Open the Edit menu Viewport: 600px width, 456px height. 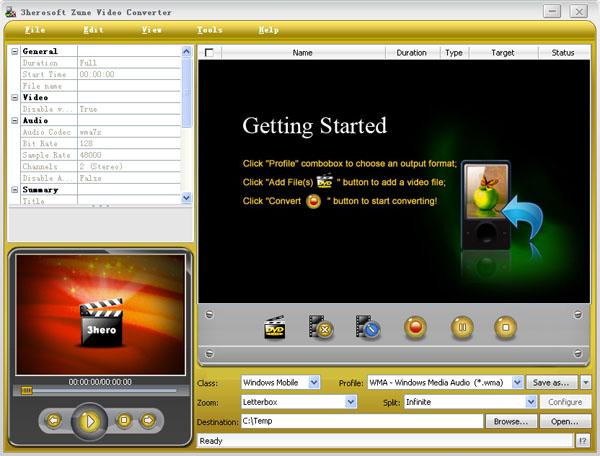pyautogui.click(x=93, y=30)
